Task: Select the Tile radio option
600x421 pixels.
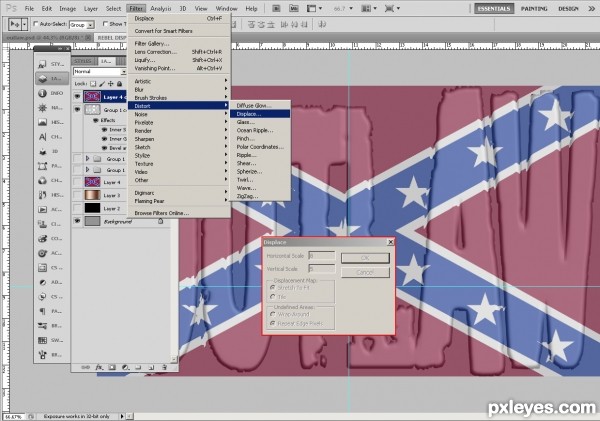Action: click(x=272, y=297)
